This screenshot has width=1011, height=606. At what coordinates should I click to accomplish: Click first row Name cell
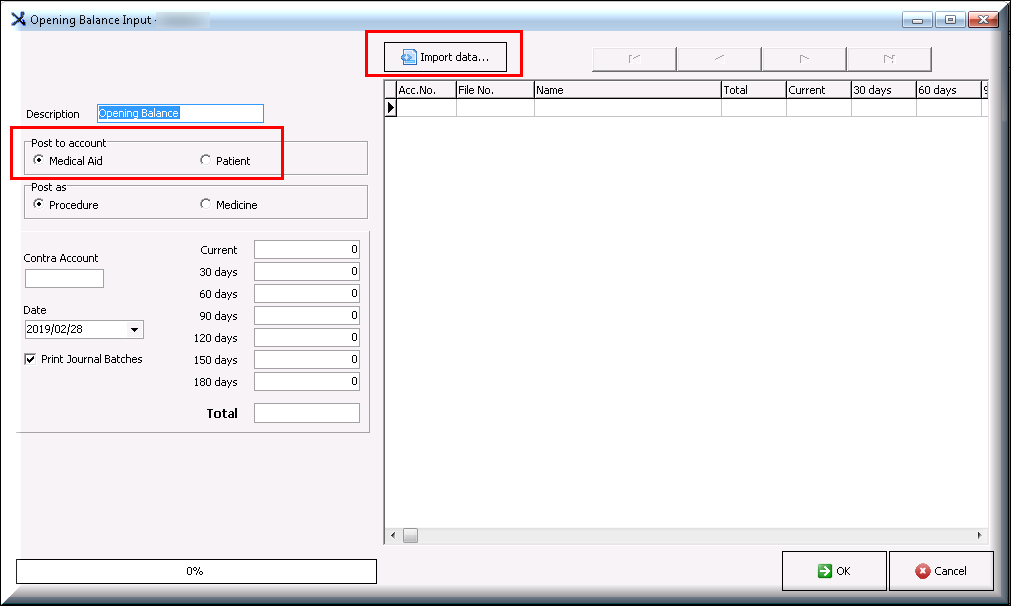pos(627,108)
